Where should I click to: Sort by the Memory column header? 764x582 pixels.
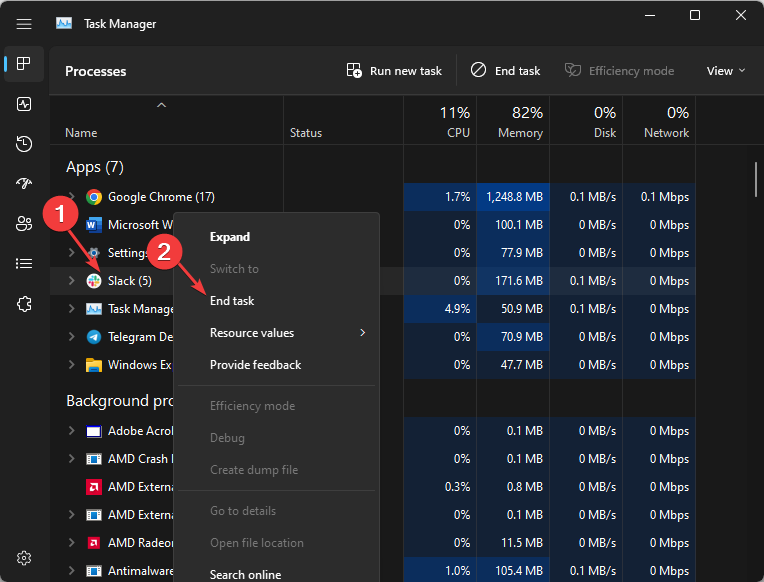point(513,120)
